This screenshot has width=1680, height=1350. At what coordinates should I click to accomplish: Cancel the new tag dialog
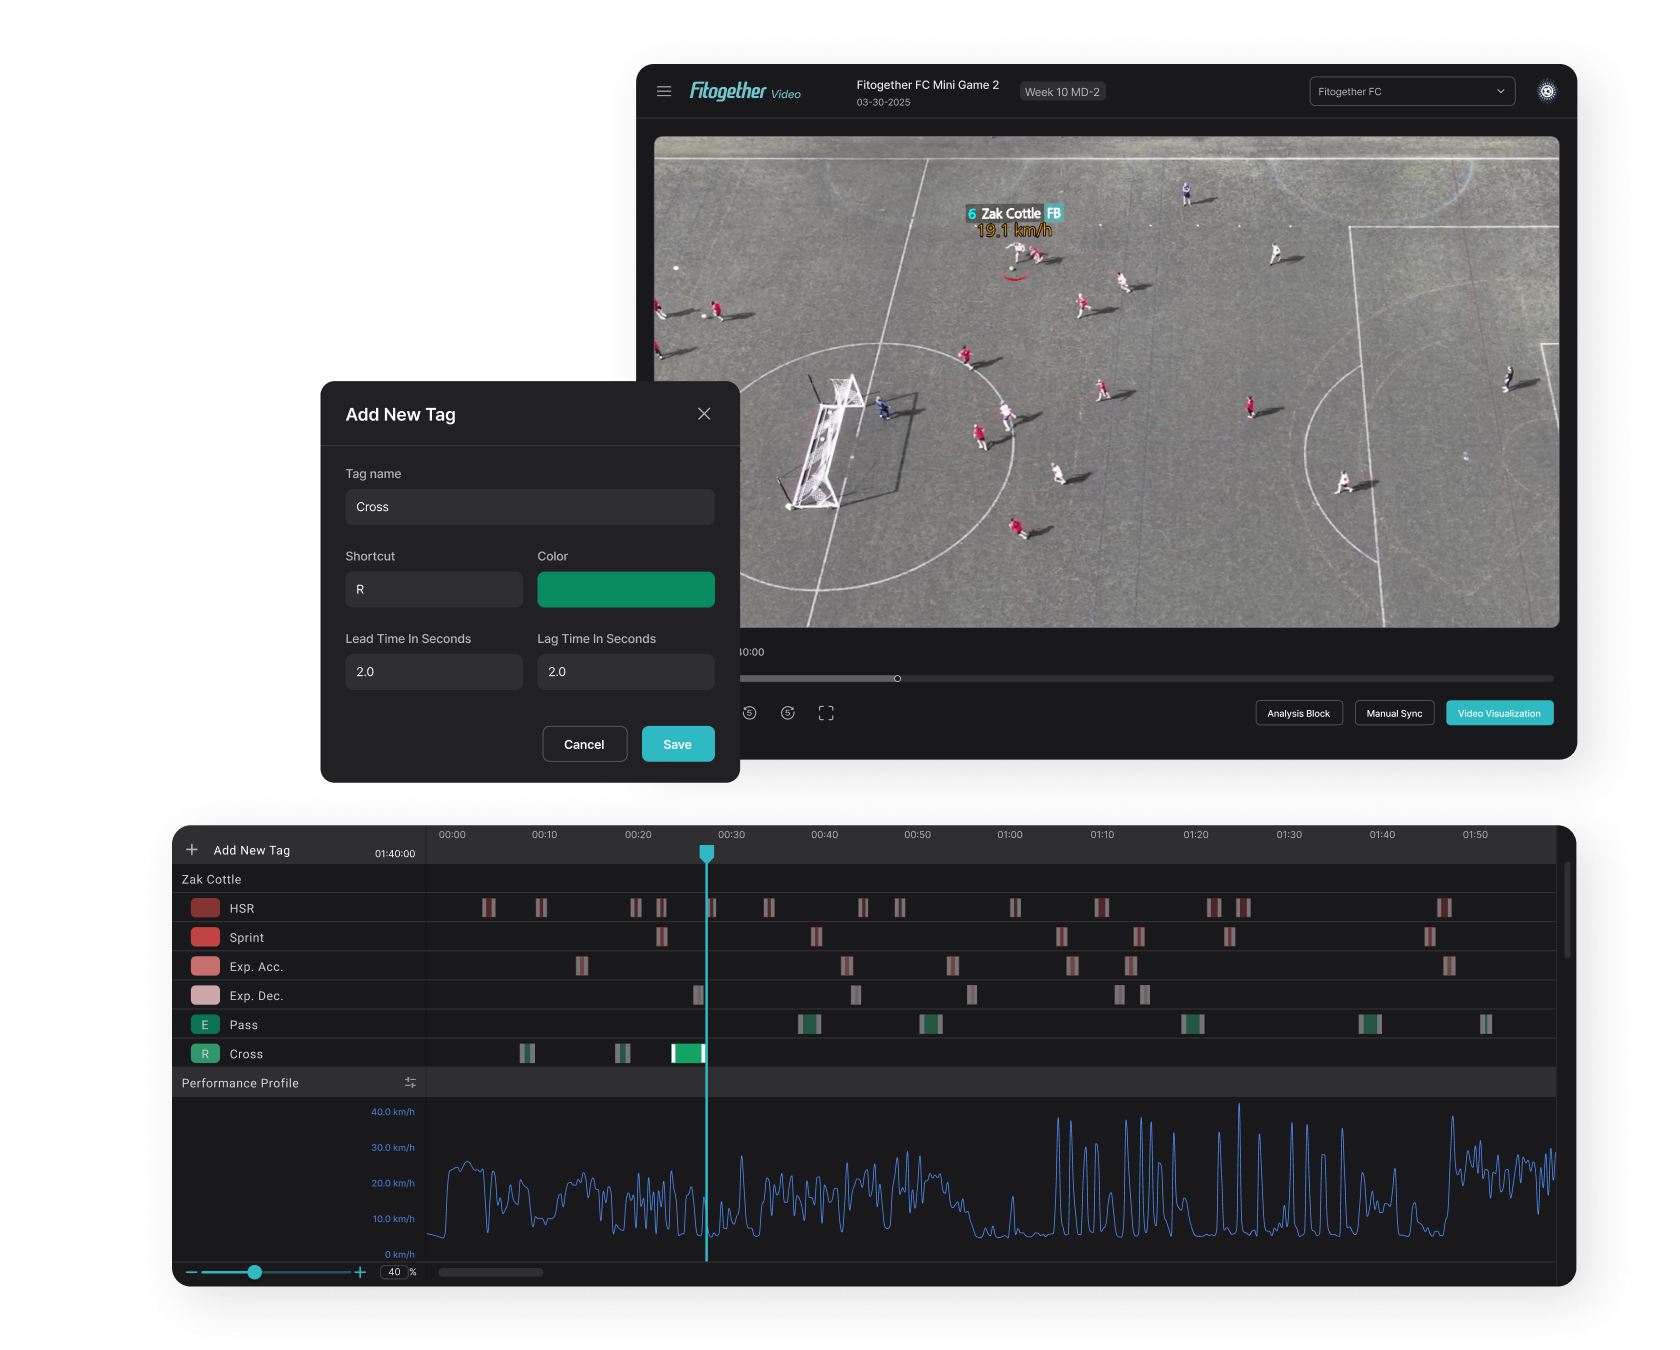point(585,744)
